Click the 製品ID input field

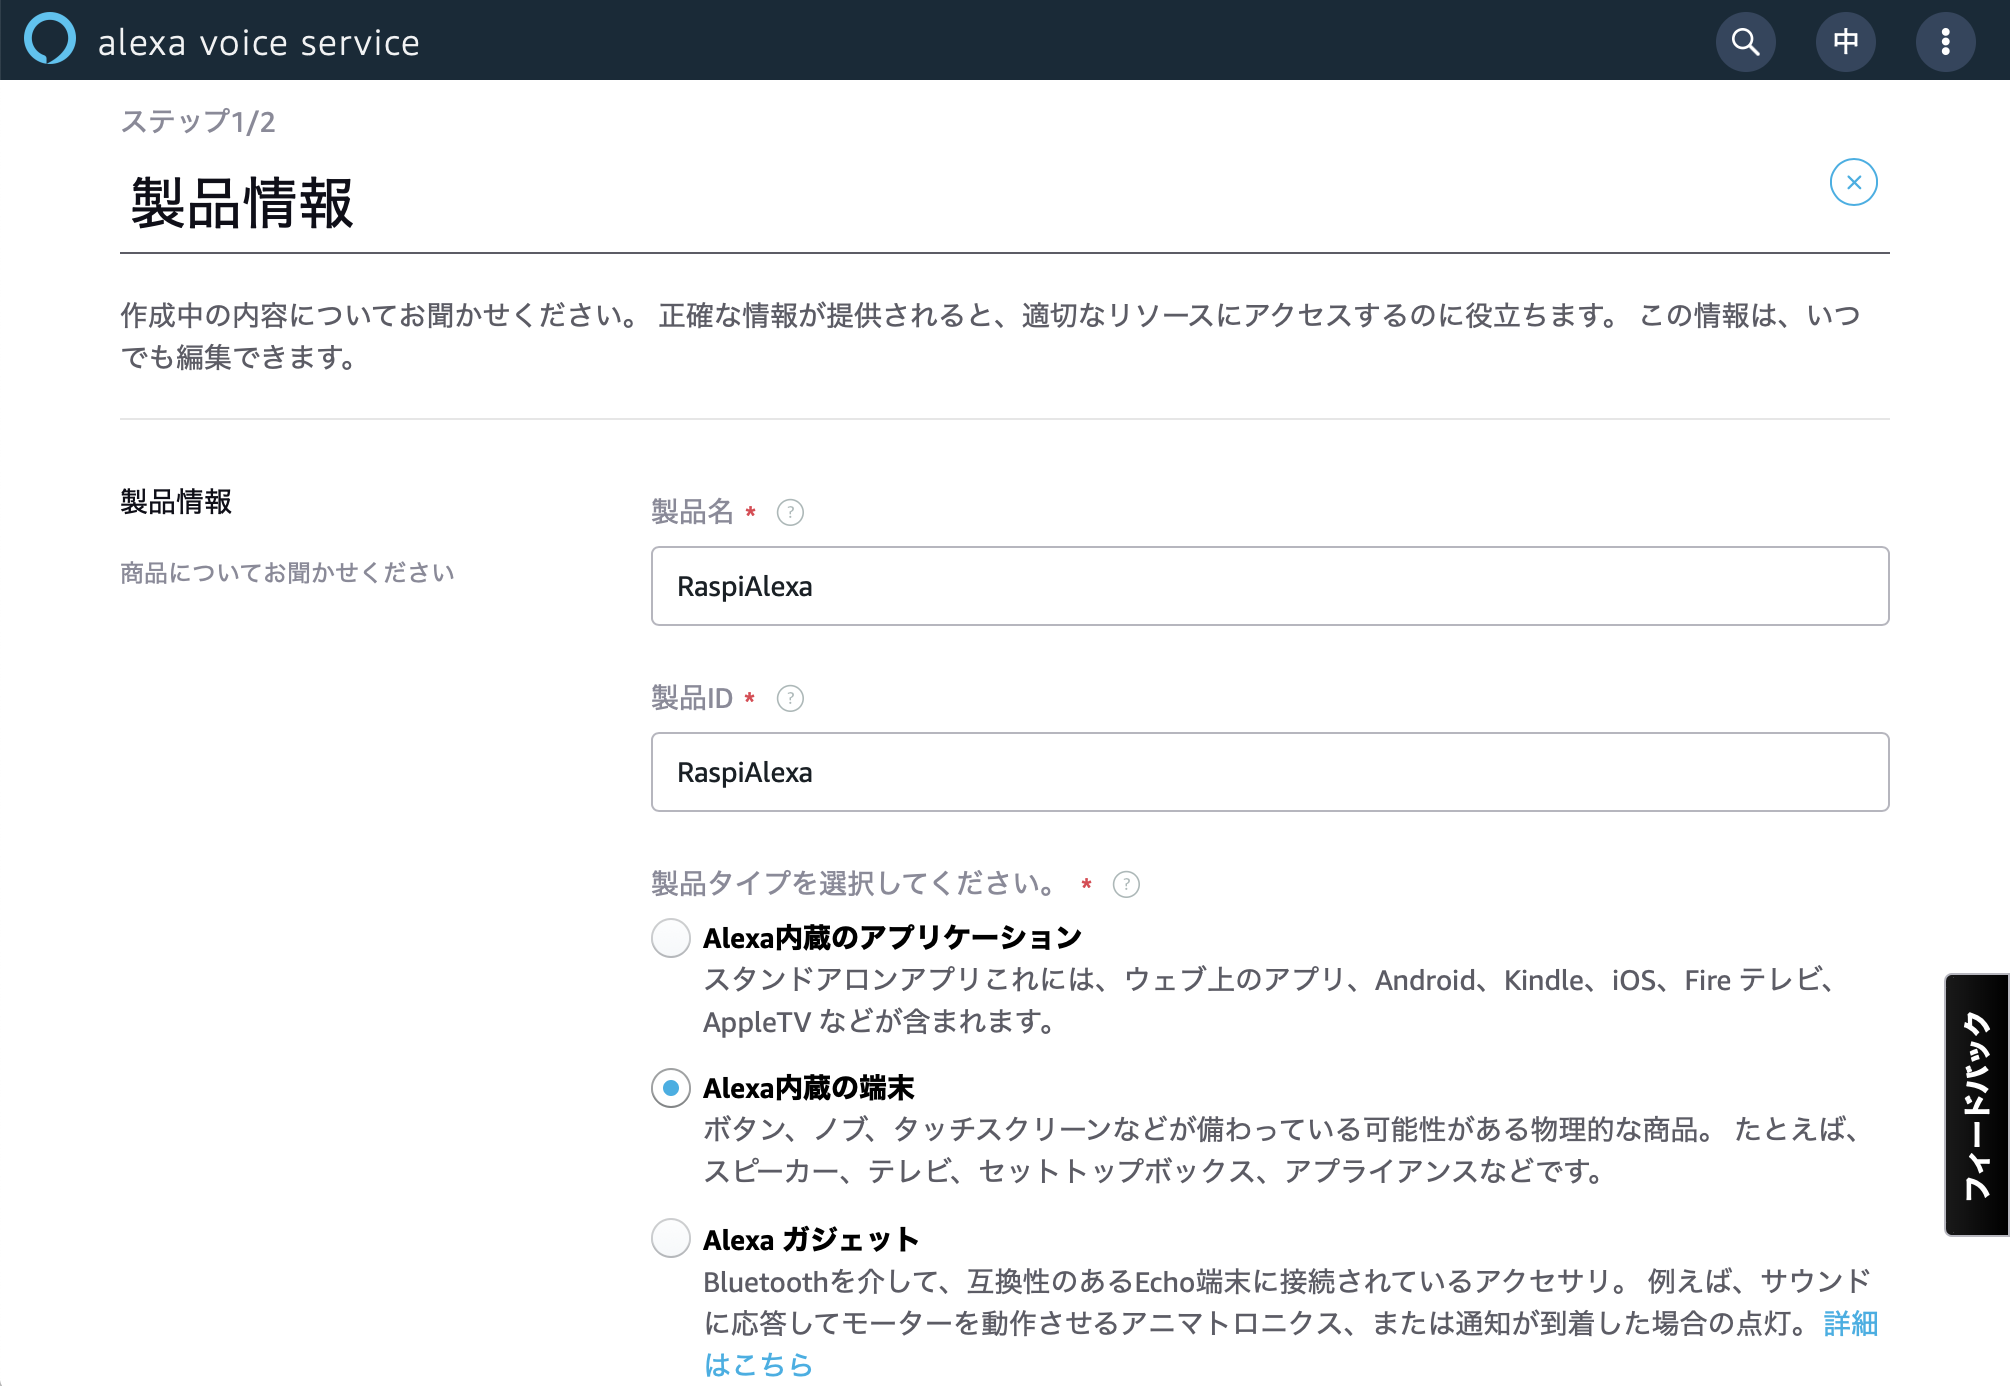pyautogui.click(x=1270, y=772)
